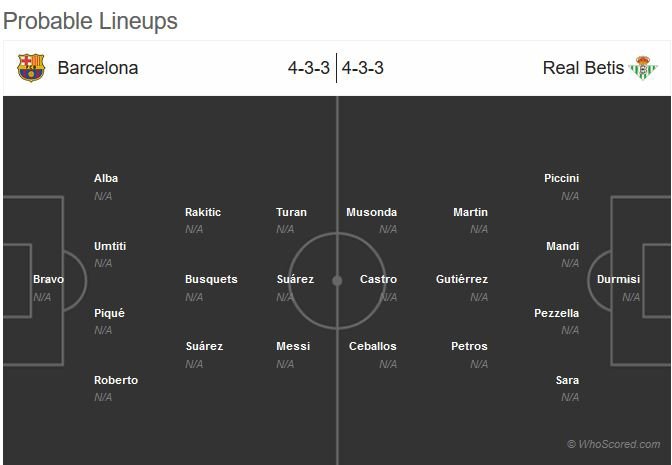Select Barcelona goalkeeper Bravo
The height and width of the screenshot is (465, 672).
[x=48, y=280]
